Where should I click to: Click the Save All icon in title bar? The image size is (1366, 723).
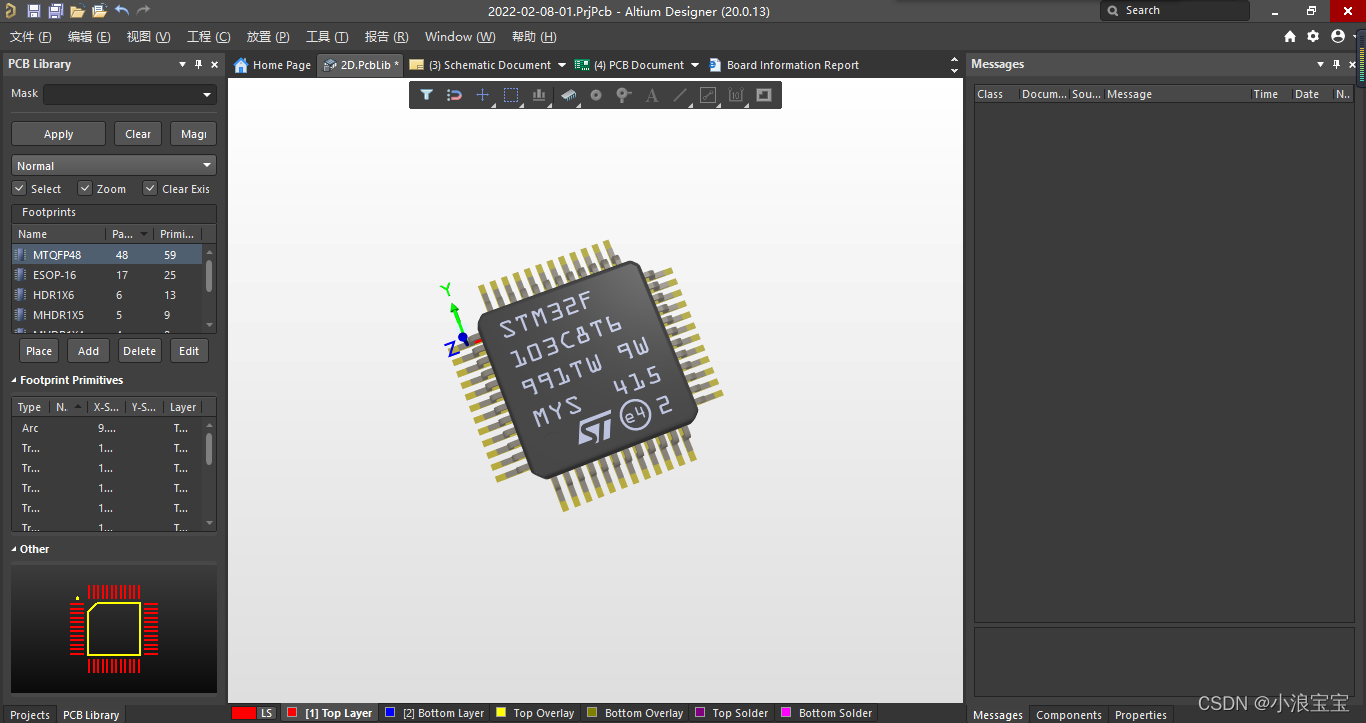[56, 11]
